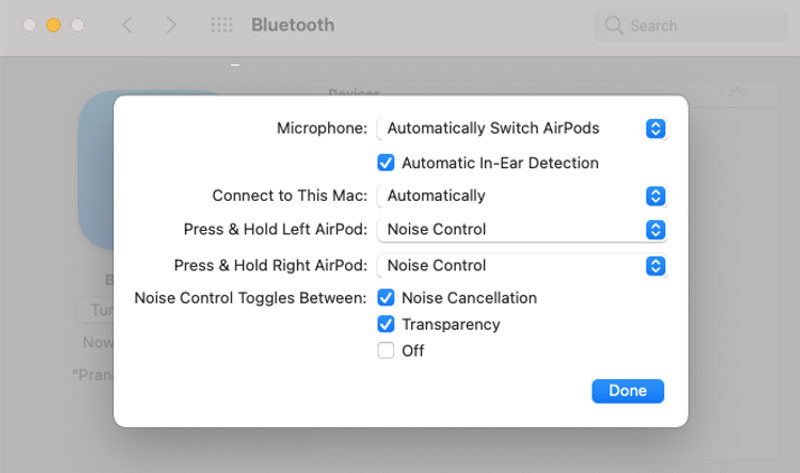Go back using the left chevron arrow
Screen dimensions: 800x473
pos(128,25)
